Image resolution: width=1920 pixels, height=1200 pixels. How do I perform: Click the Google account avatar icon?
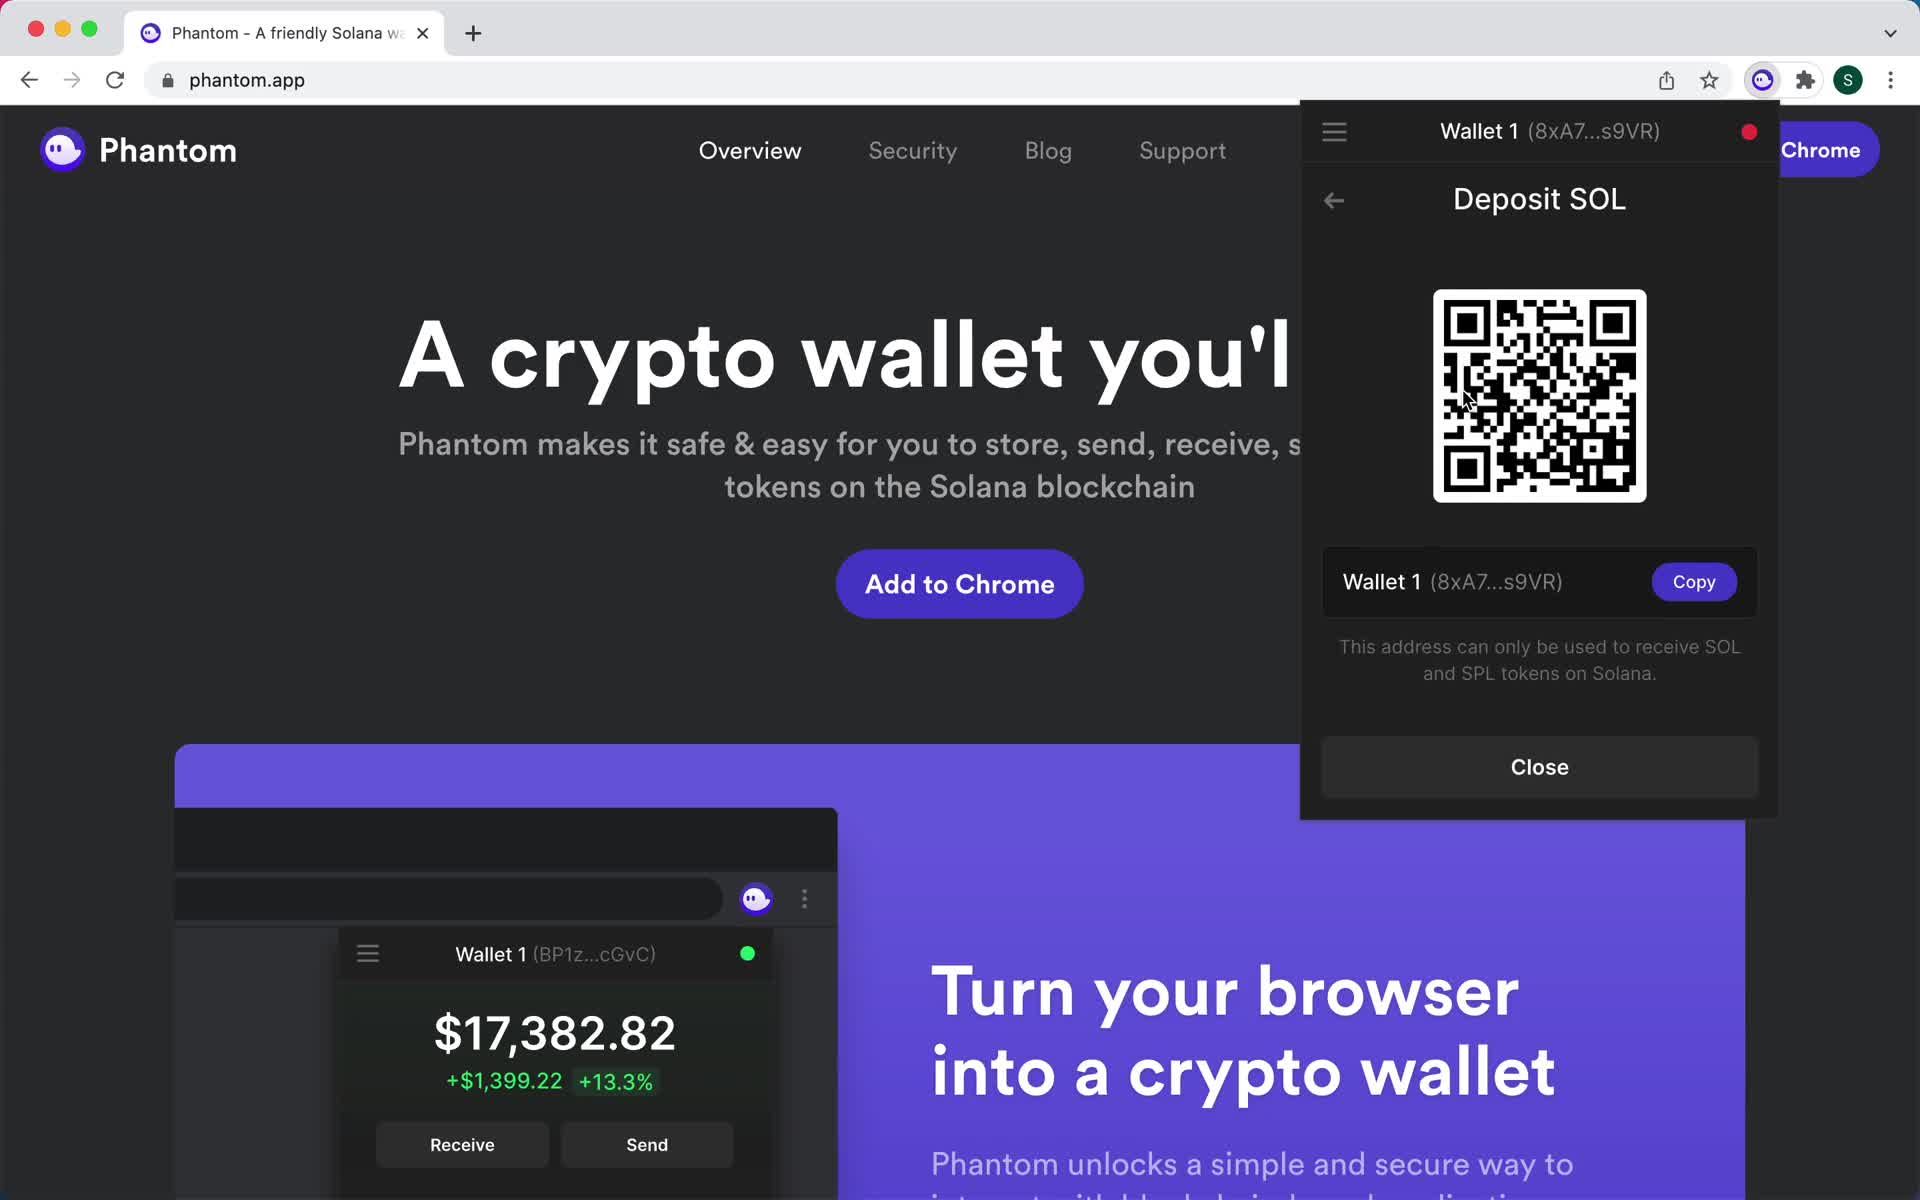click(x=1848, y=80)
